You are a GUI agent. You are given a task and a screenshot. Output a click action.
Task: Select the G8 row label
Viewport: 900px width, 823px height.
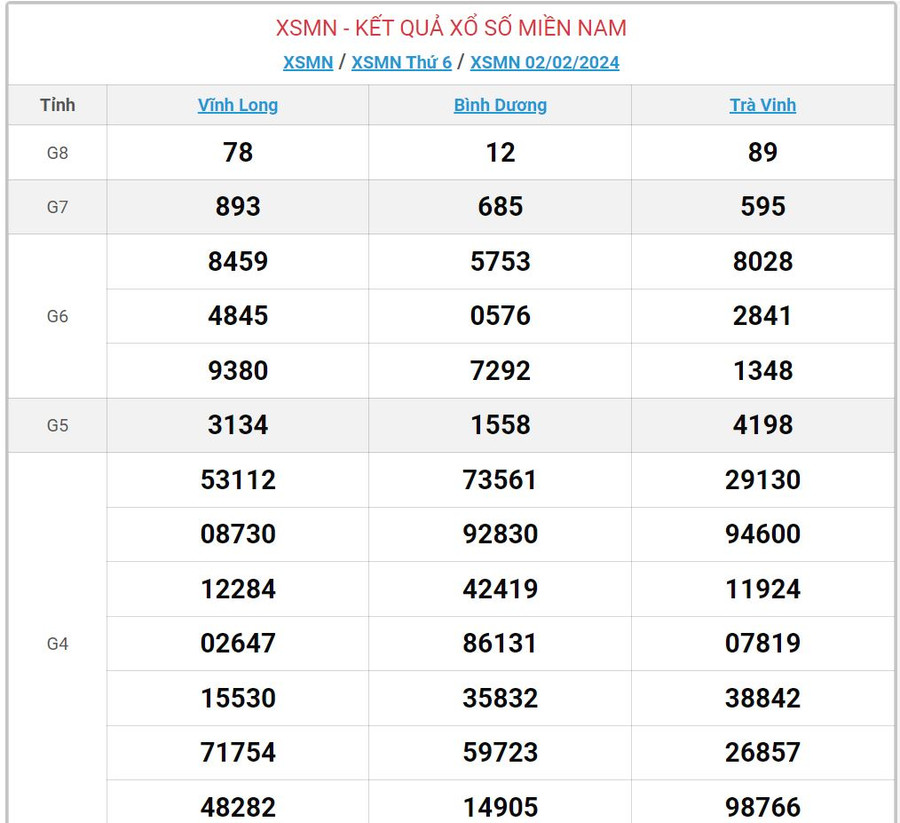click(57, 153)
